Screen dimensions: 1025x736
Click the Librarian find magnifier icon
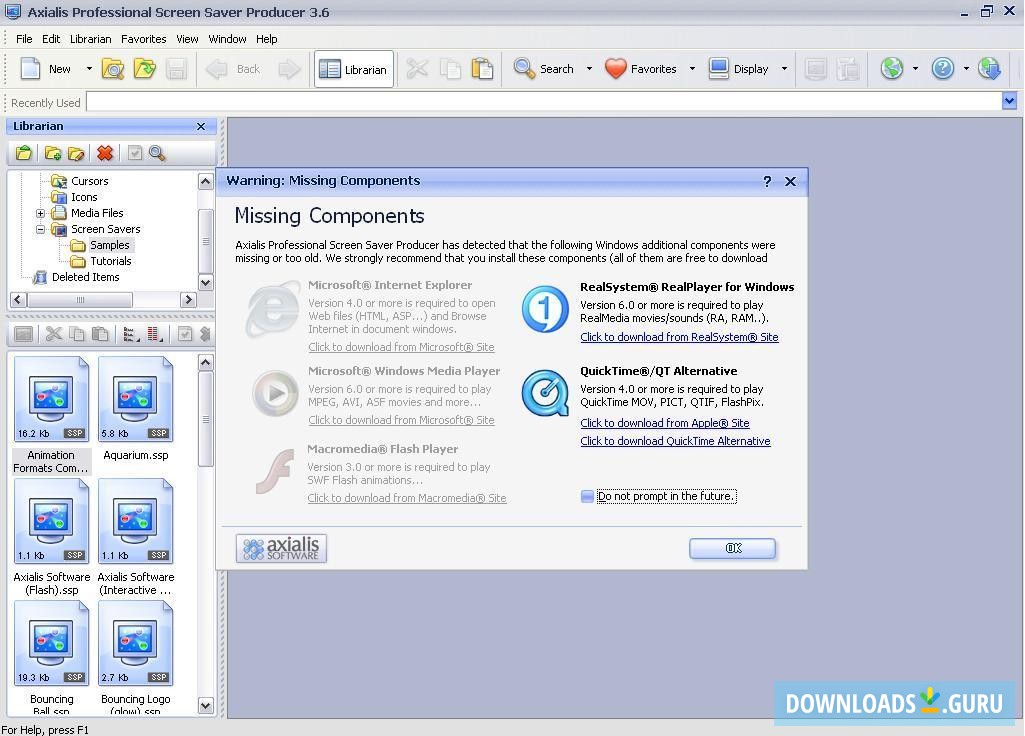pyautogui.click(x=157, y=153)
